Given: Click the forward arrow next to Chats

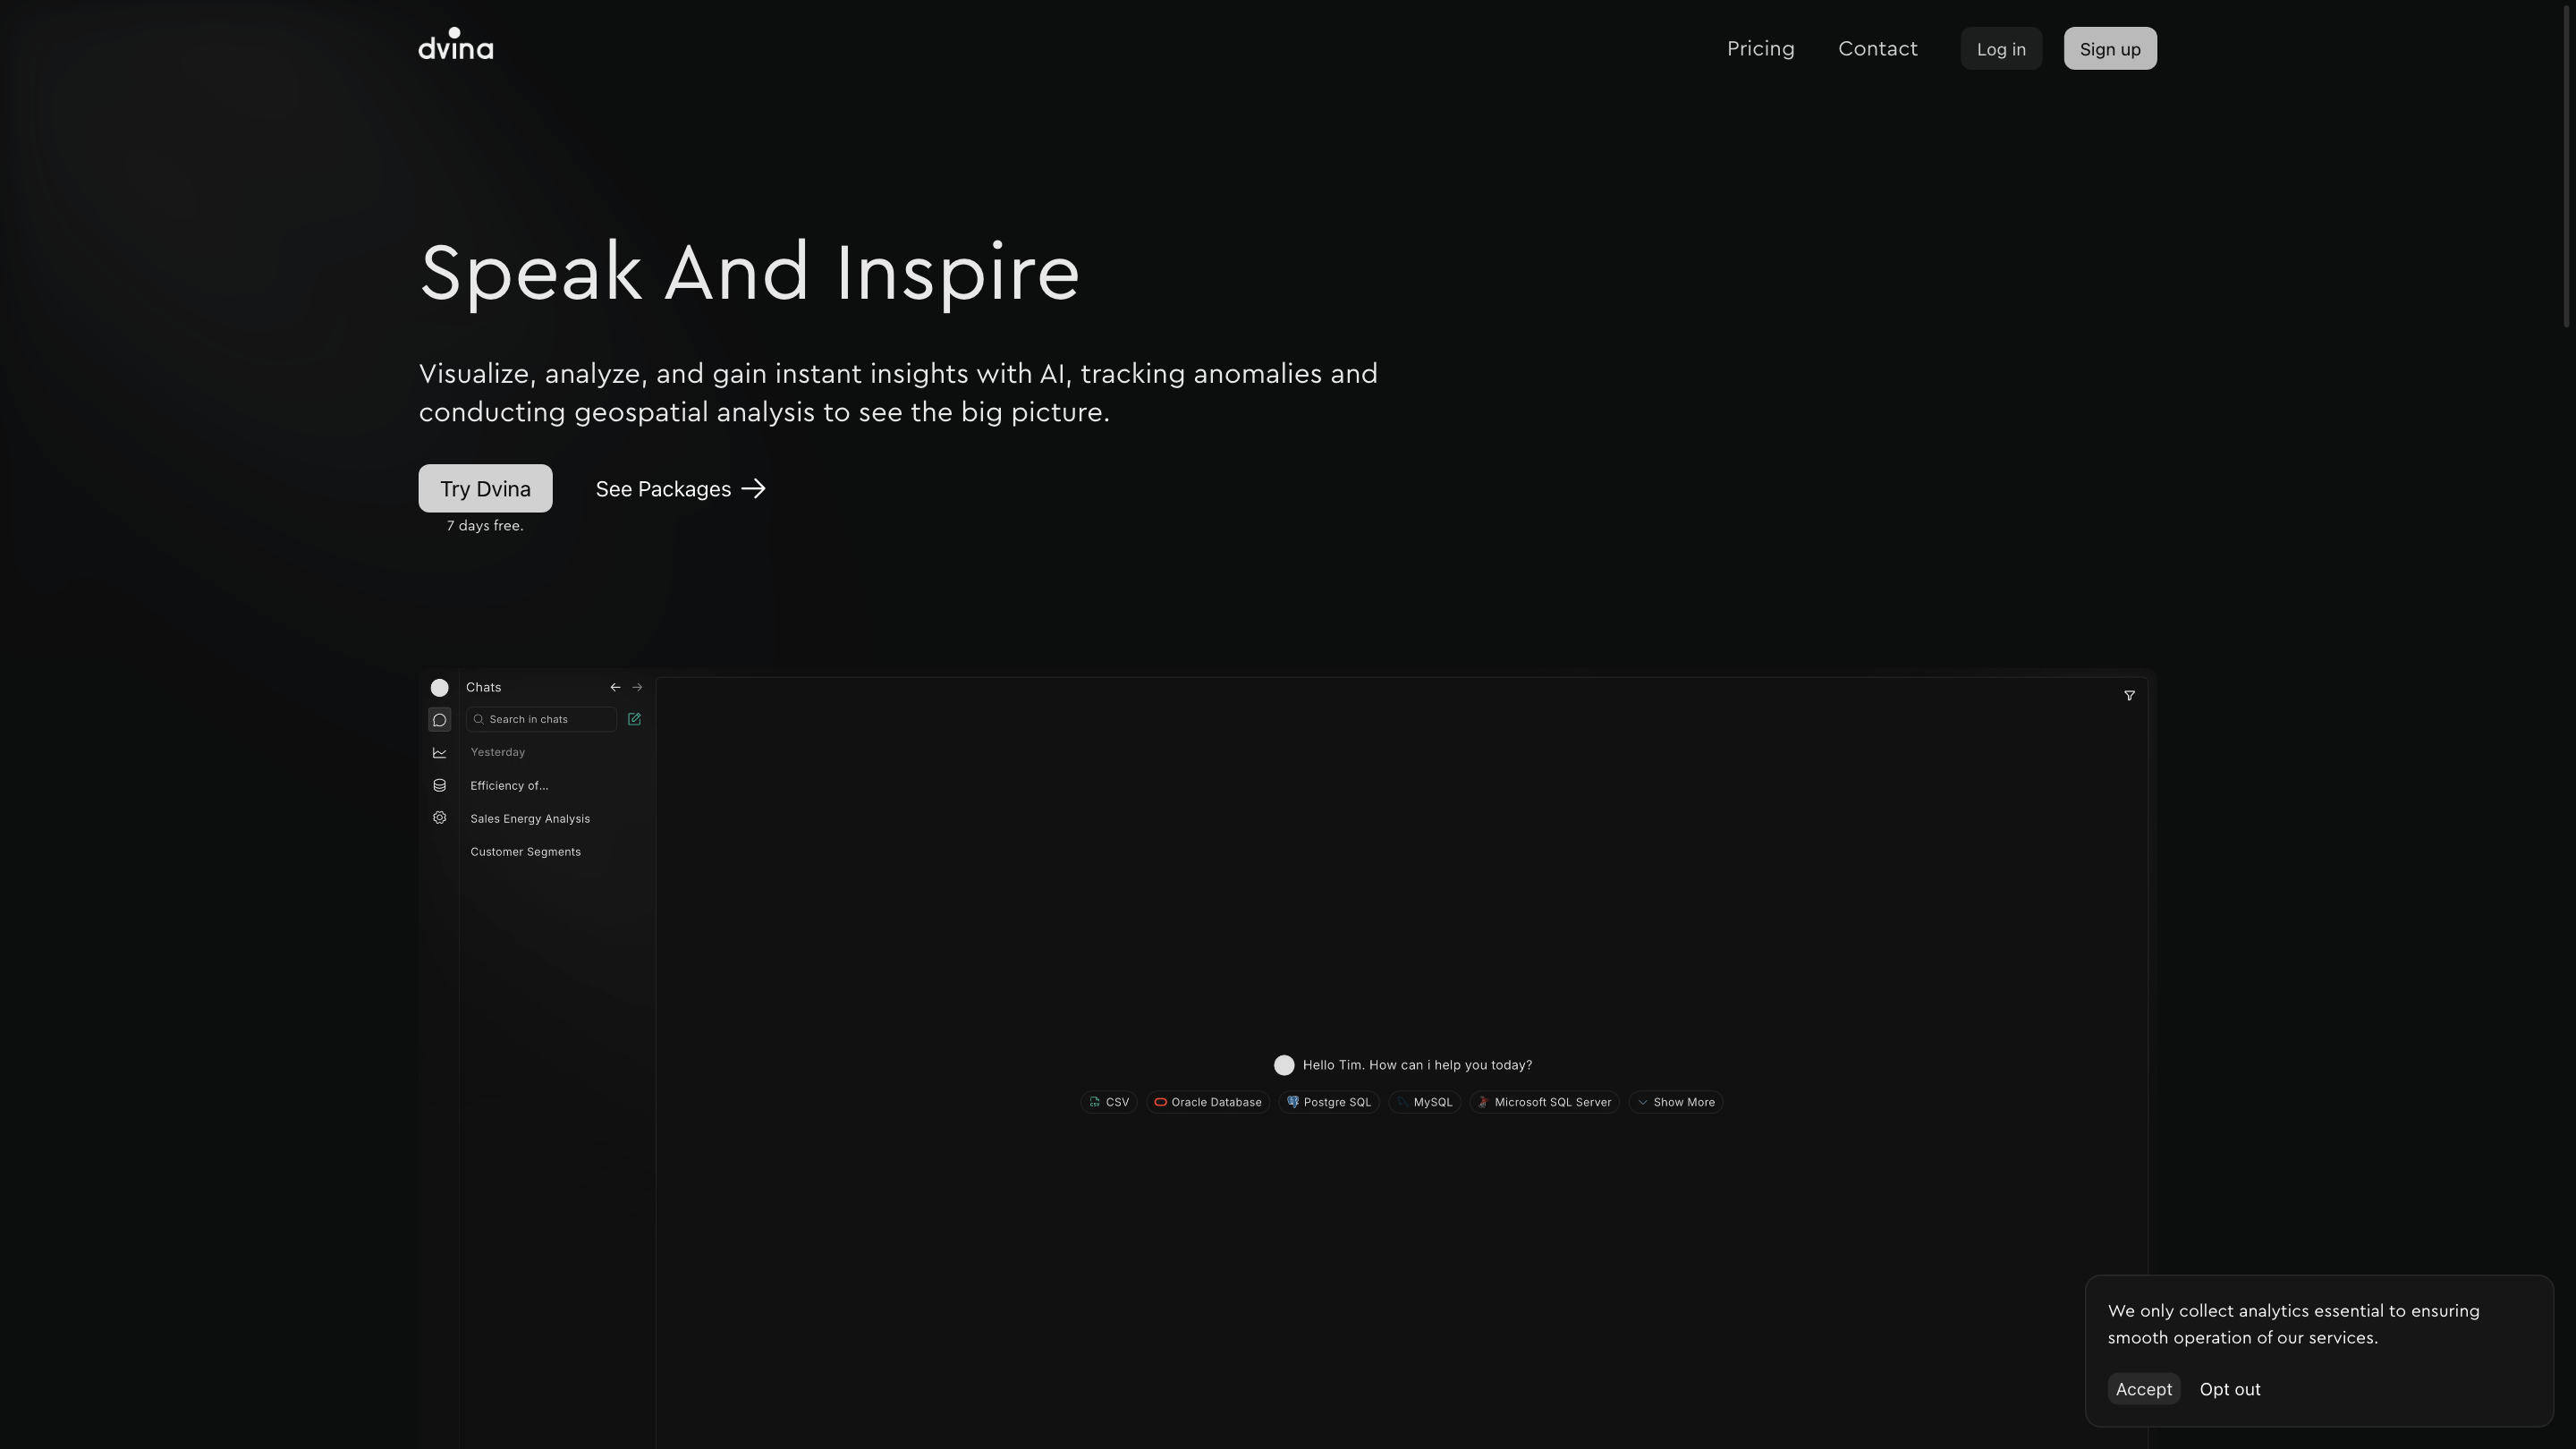Looking at the screenshot, I should (x=637, y=687).
